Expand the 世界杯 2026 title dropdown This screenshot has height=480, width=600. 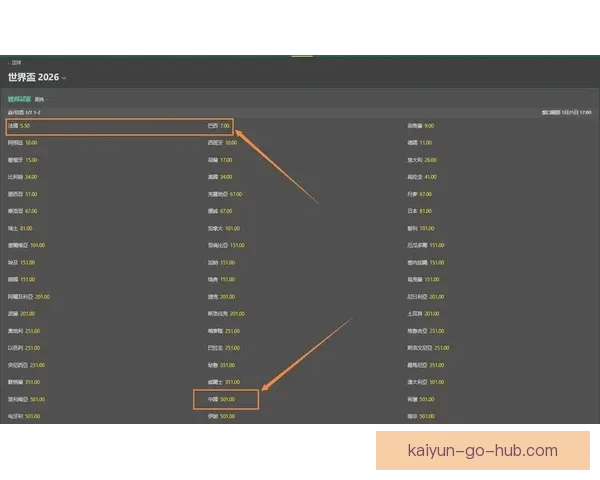click(x=65, y=78)
